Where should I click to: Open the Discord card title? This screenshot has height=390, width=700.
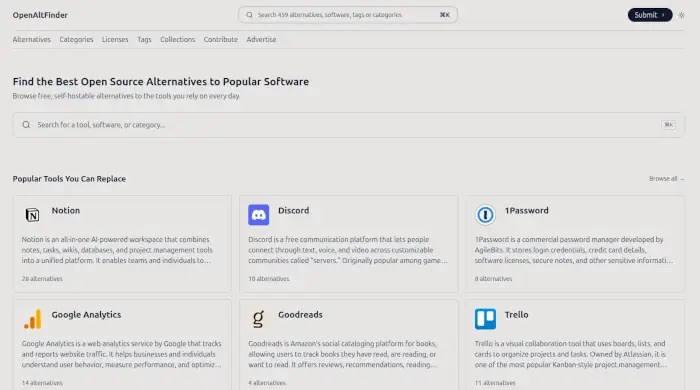(x=293, y=211)
